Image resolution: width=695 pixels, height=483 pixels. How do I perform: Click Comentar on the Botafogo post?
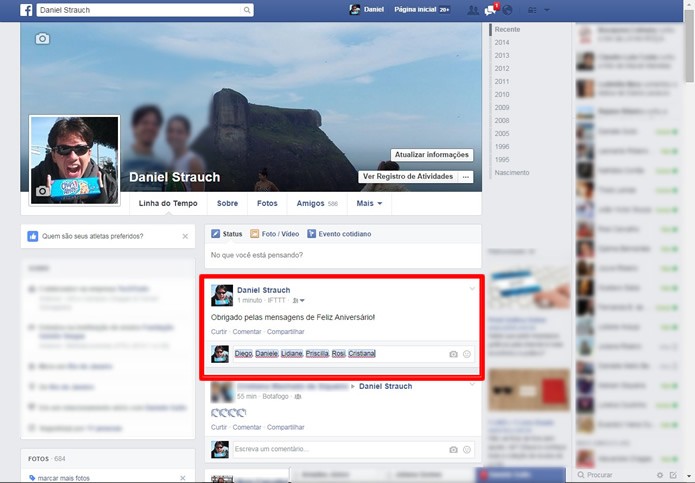247,427
